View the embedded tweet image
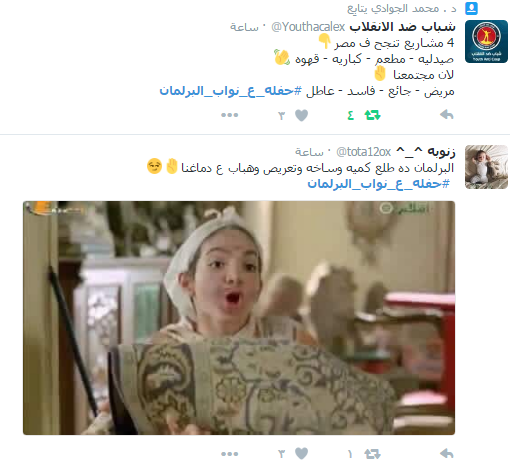 click(x=239, y=318)
